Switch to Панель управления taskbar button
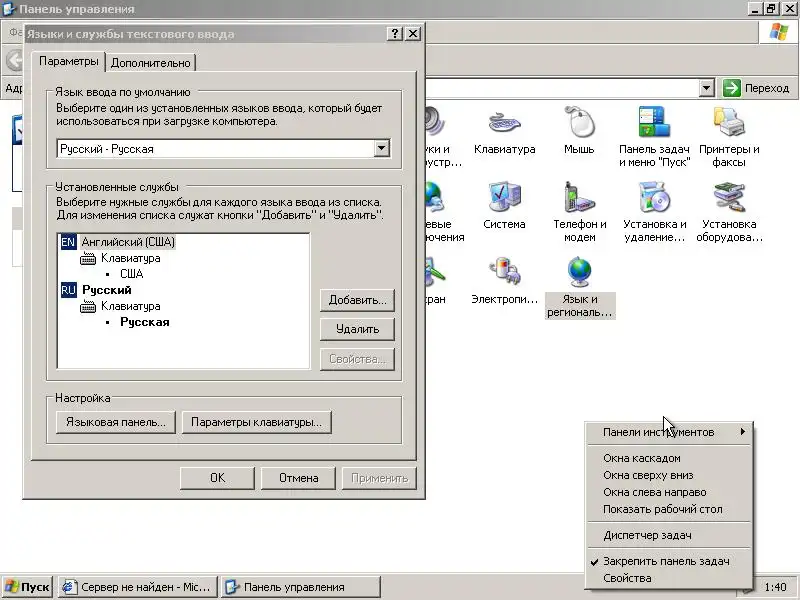Viewport: 800px width, 600px height. click(x=301, y=587)
